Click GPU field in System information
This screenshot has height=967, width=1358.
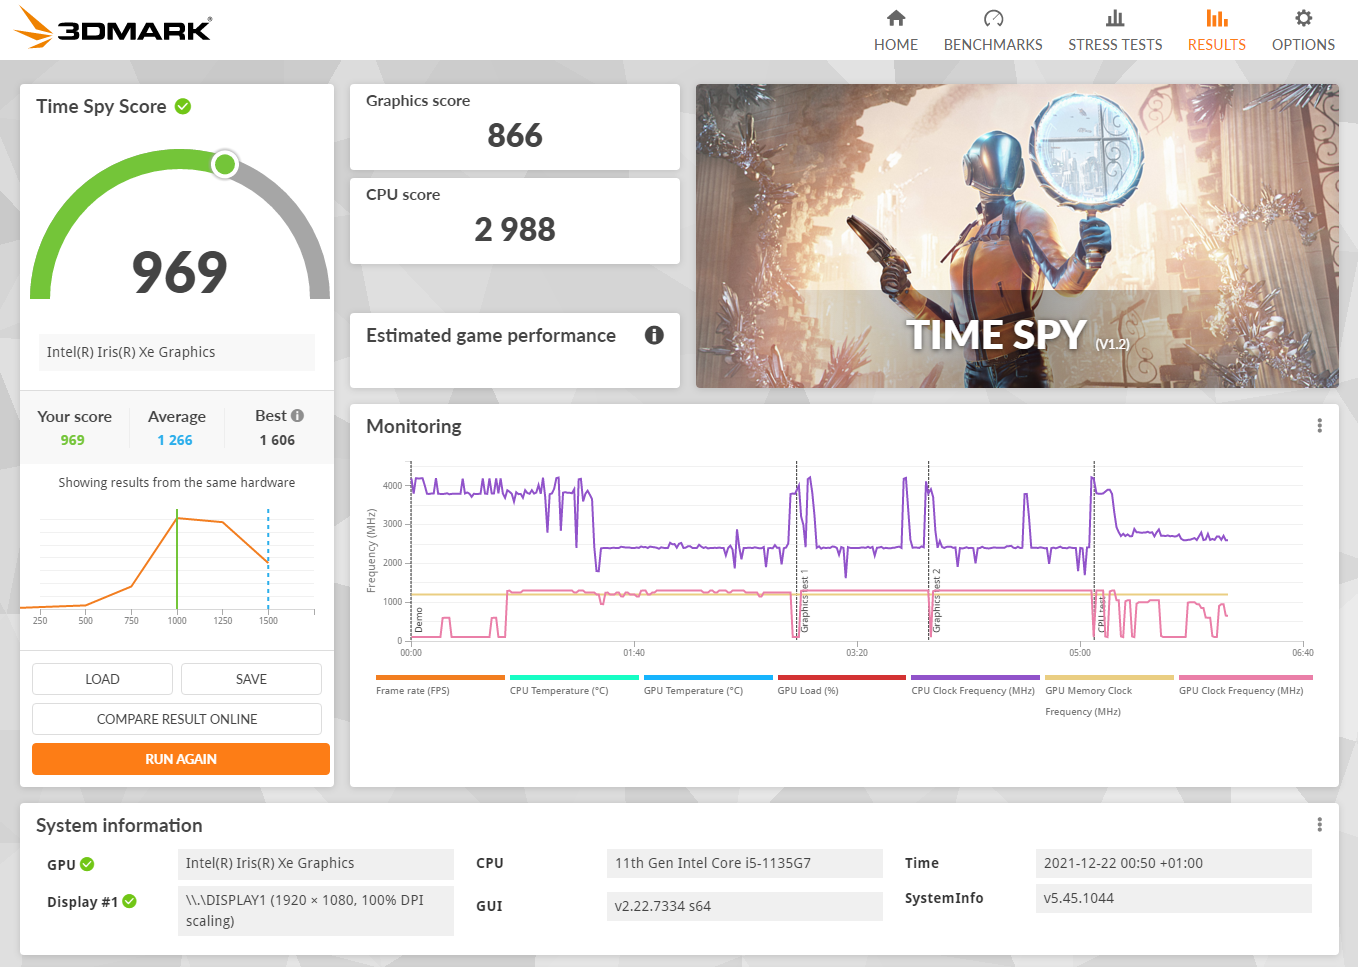click(x=316, y=864)
